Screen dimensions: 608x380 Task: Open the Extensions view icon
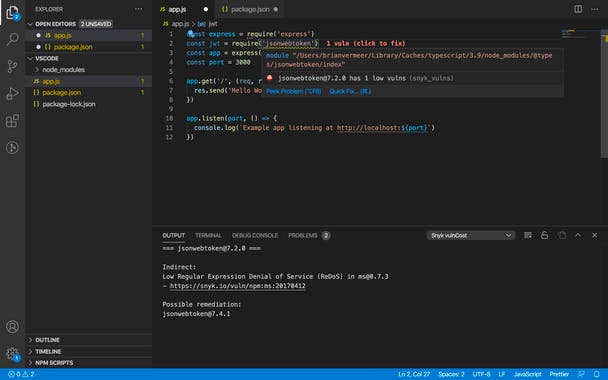[12, 121]
